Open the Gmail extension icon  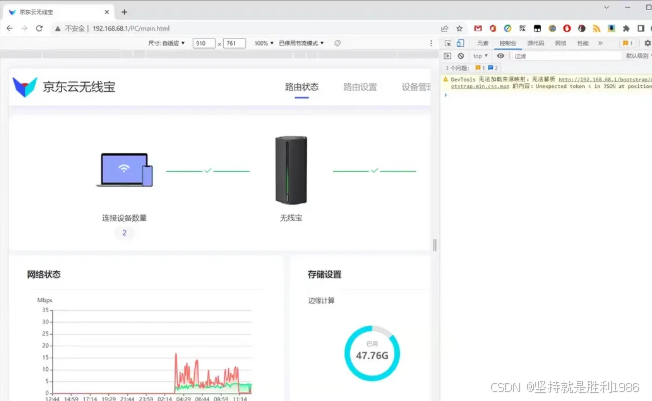pyautogui.click(x=478, y=28)
